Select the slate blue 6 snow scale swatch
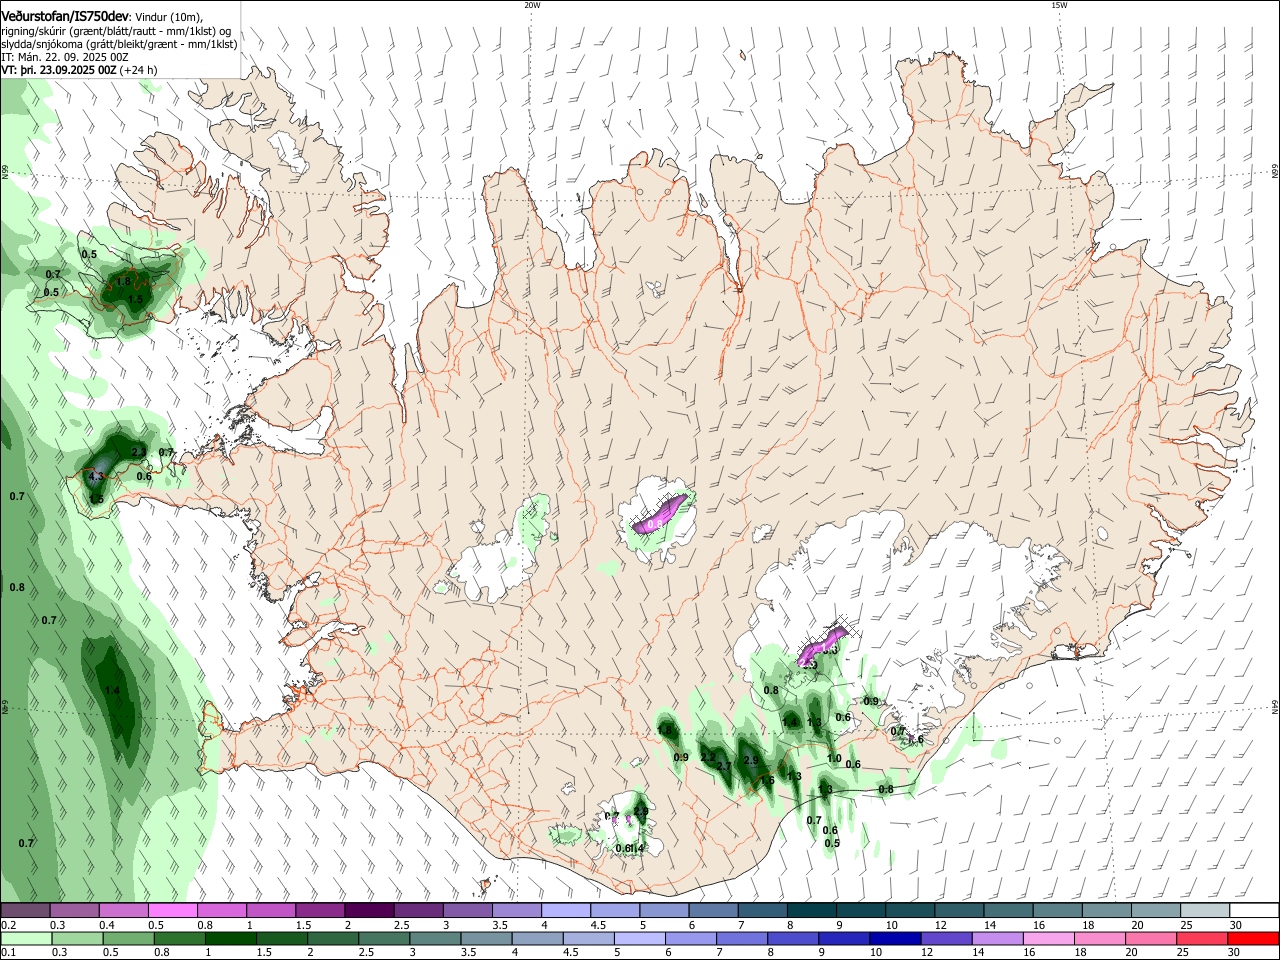The image size is (1280, 960). point(713,911)
